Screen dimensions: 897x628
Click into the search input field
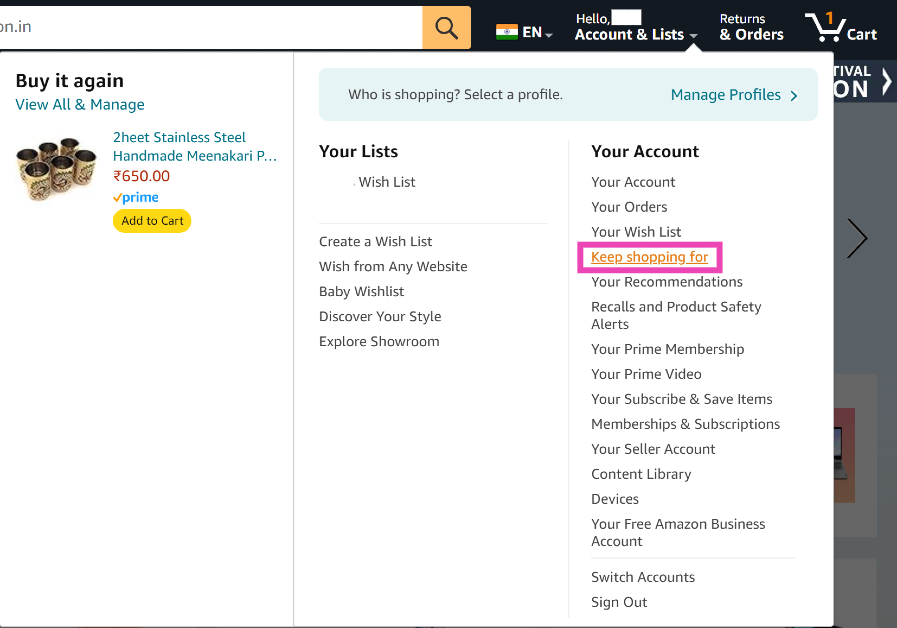(x=210, y=27)
